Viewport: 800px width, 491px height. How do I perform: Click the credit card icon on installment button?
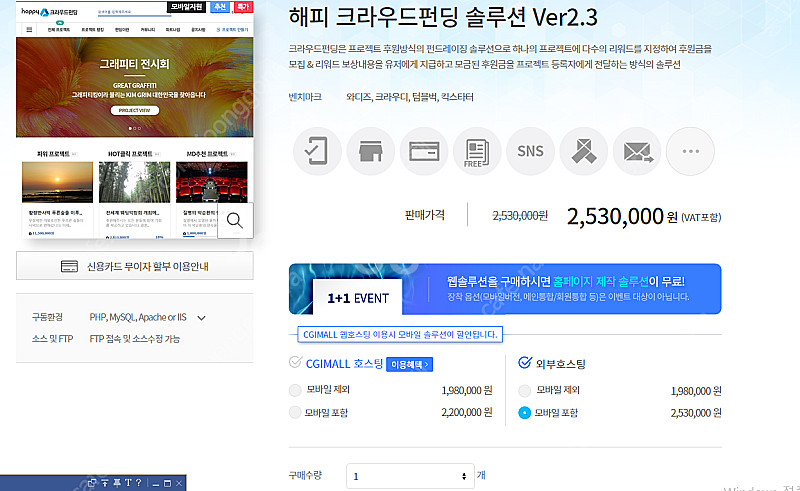pos(69,266)
